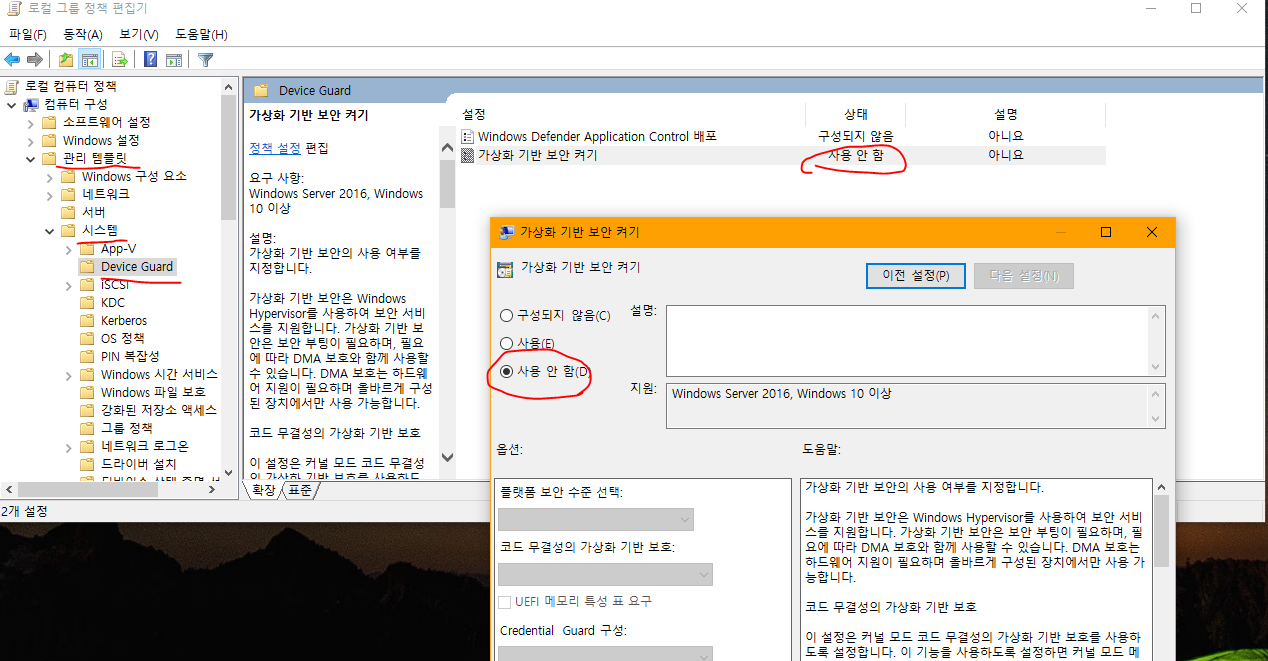
Task: Open the 코드 무결성의 가상화 기반 보호 dropdown
Action: point(605,574)
